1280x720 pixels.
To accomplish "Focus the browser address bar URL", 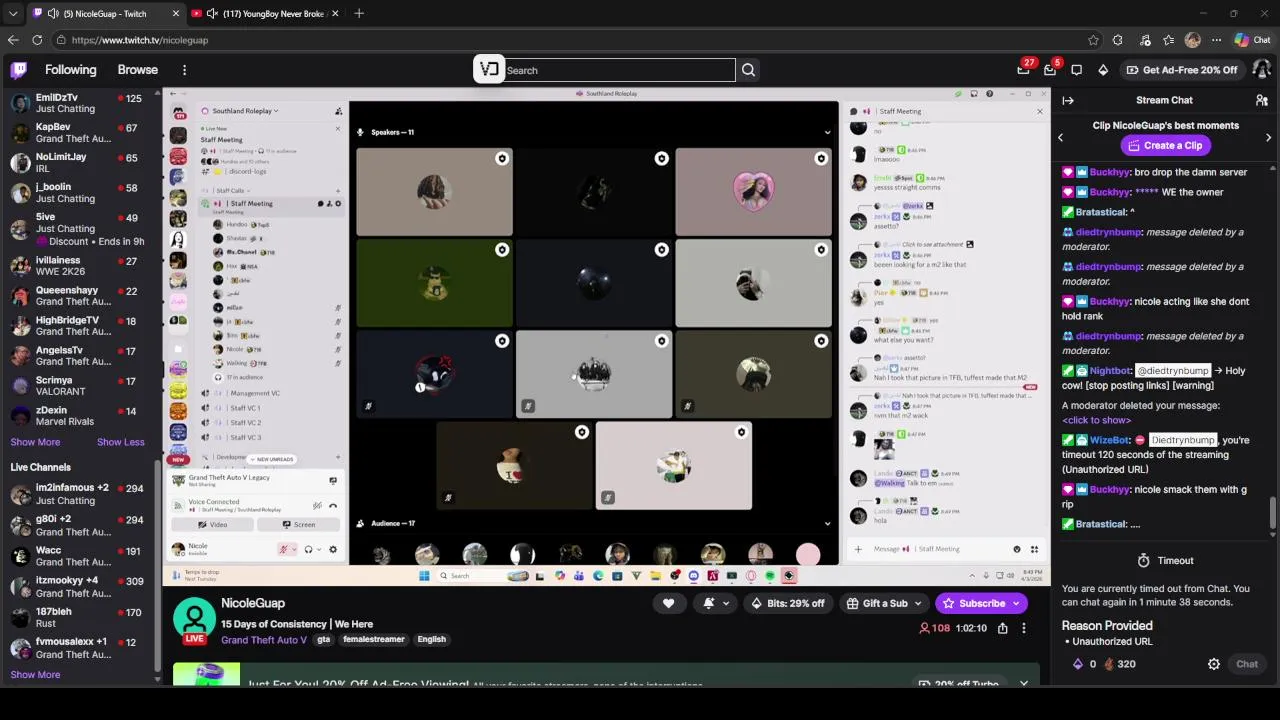I will point(140,40).
